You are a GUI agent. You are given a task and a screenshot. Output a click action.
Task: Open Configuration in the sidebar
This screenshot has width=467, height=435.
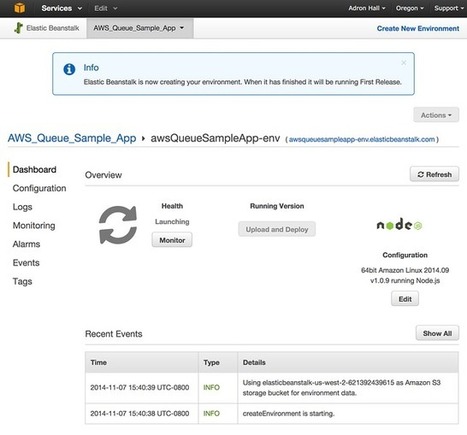coord(39,188)
